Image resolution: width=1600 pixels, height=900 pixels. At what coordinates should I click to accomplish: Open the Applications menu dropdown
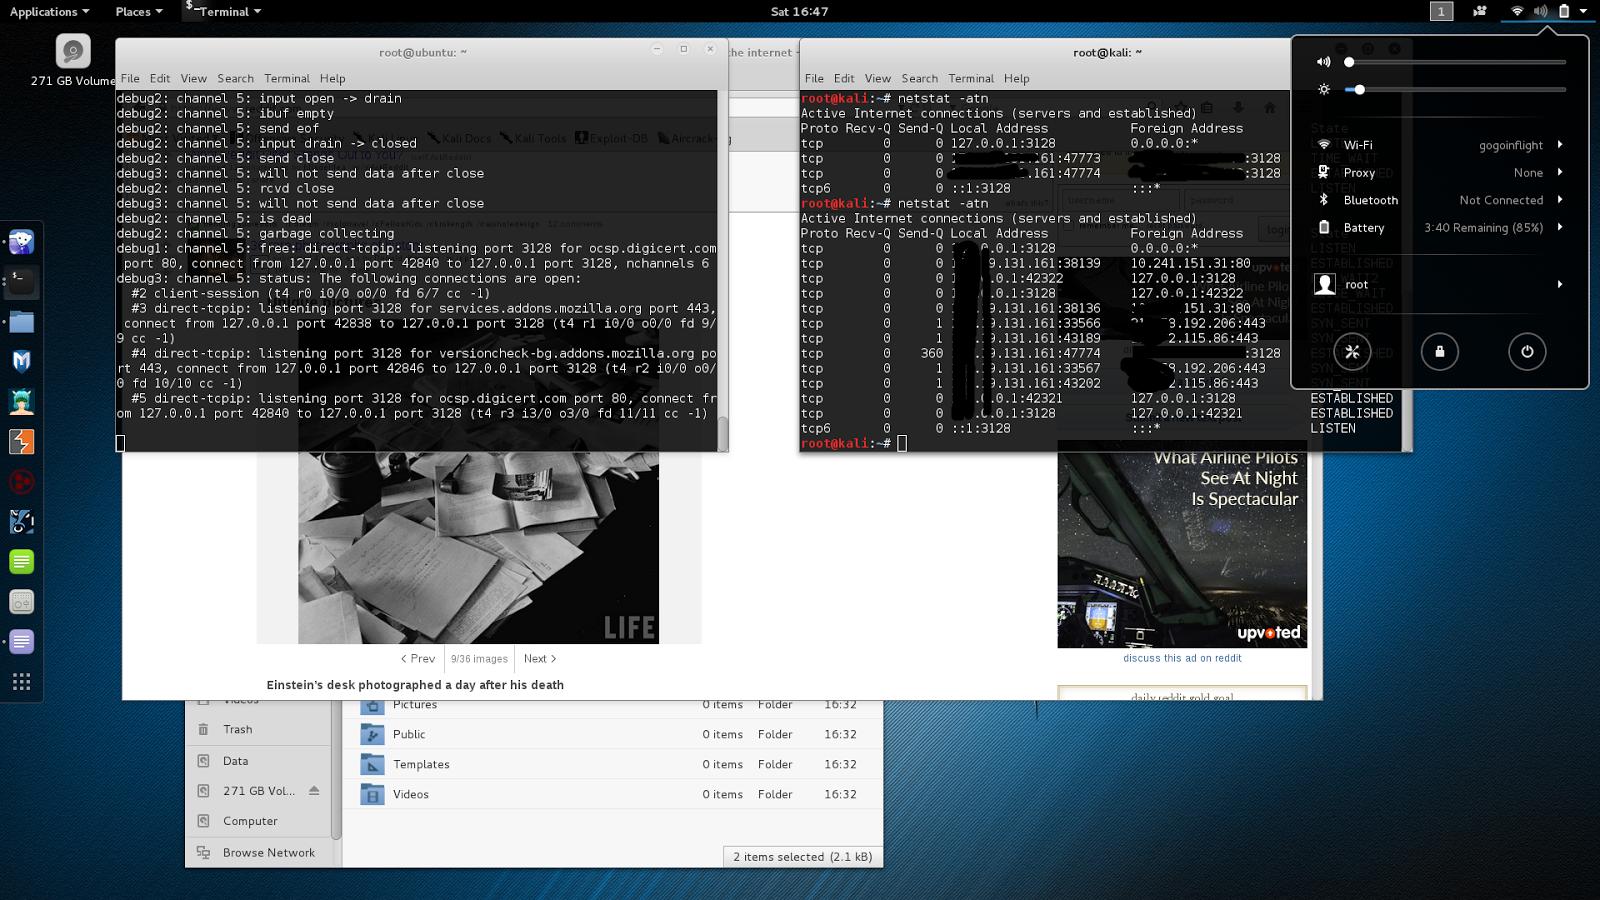coord(50,11)
